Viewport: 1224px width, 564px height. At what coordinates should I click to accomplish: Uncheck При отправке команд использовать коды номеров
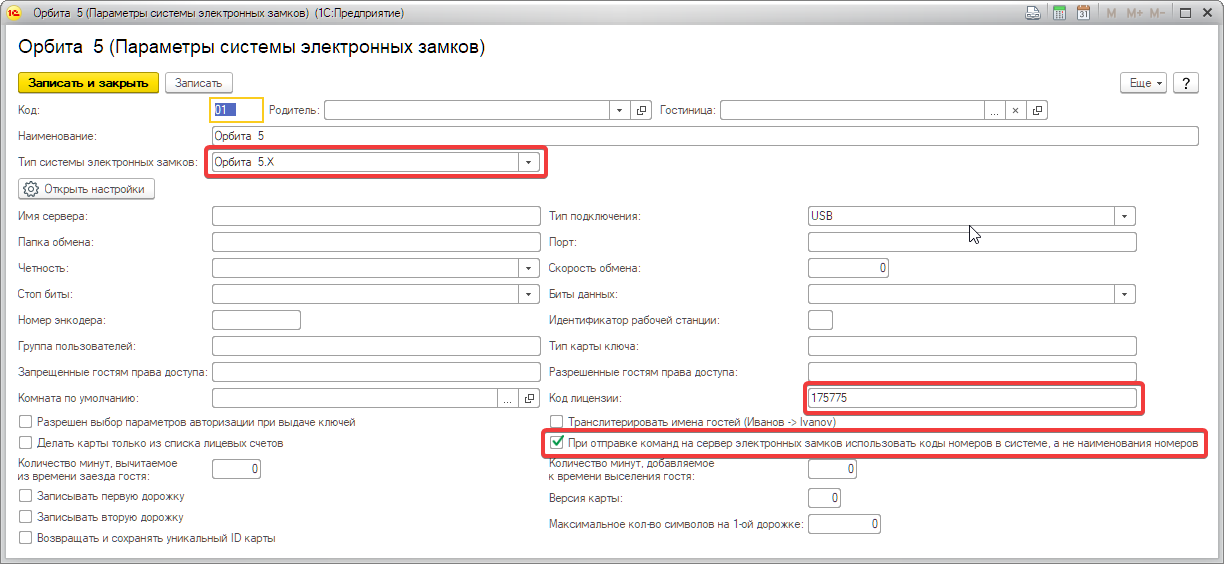[557, 442]
